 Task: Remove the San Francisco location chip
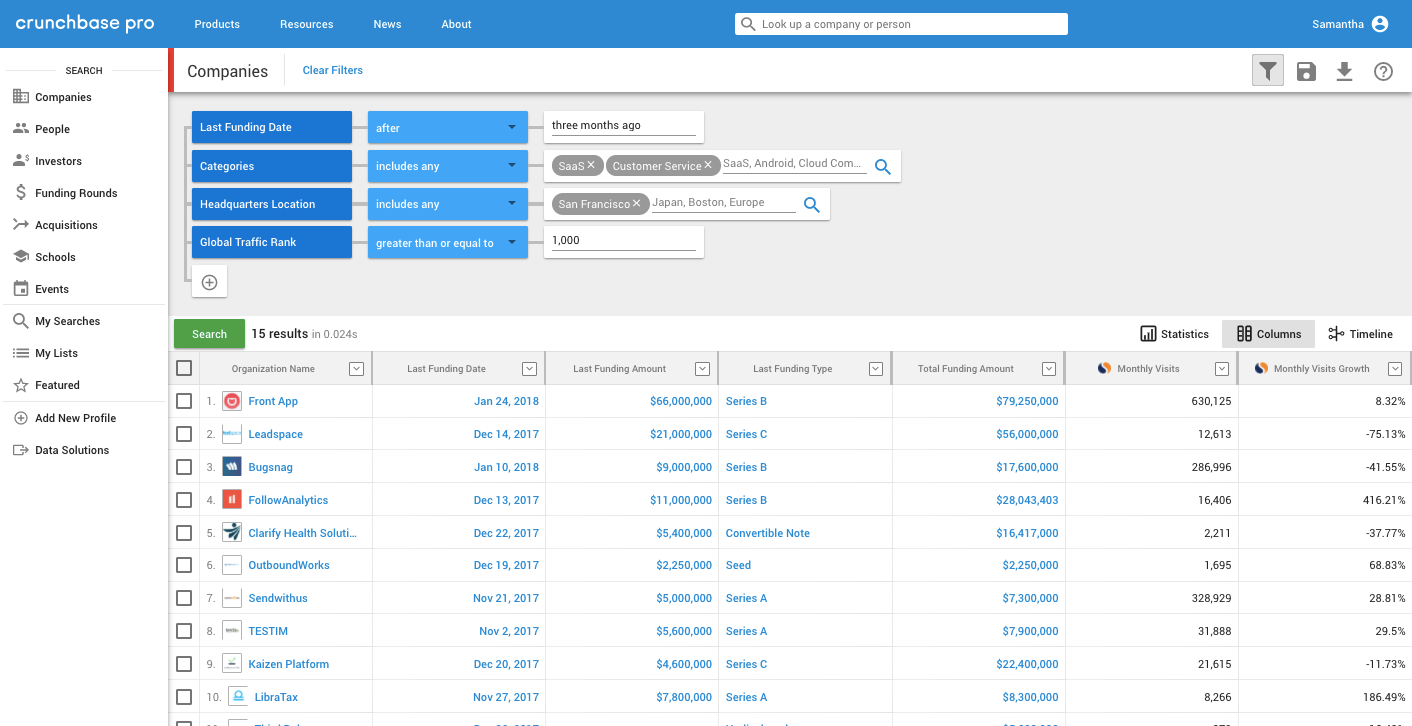point(636,203)
